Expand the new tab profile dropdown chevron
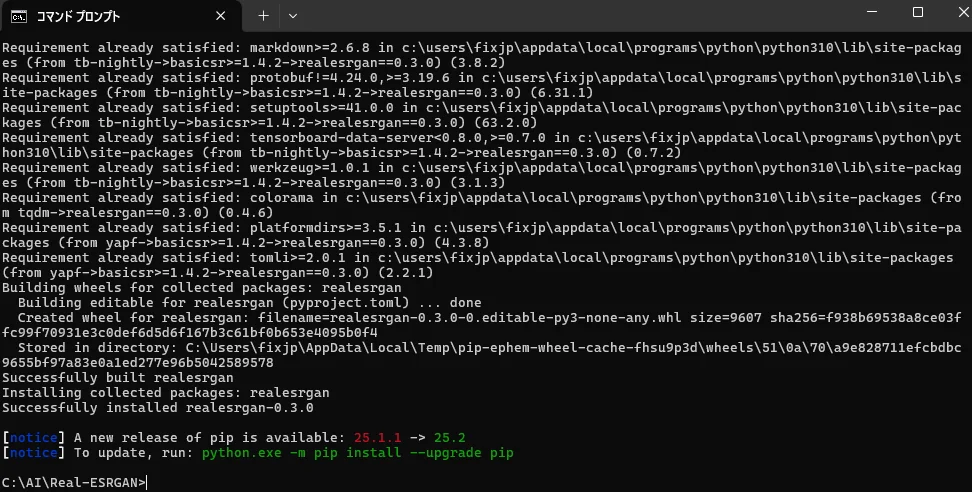 tap(292, 16)
